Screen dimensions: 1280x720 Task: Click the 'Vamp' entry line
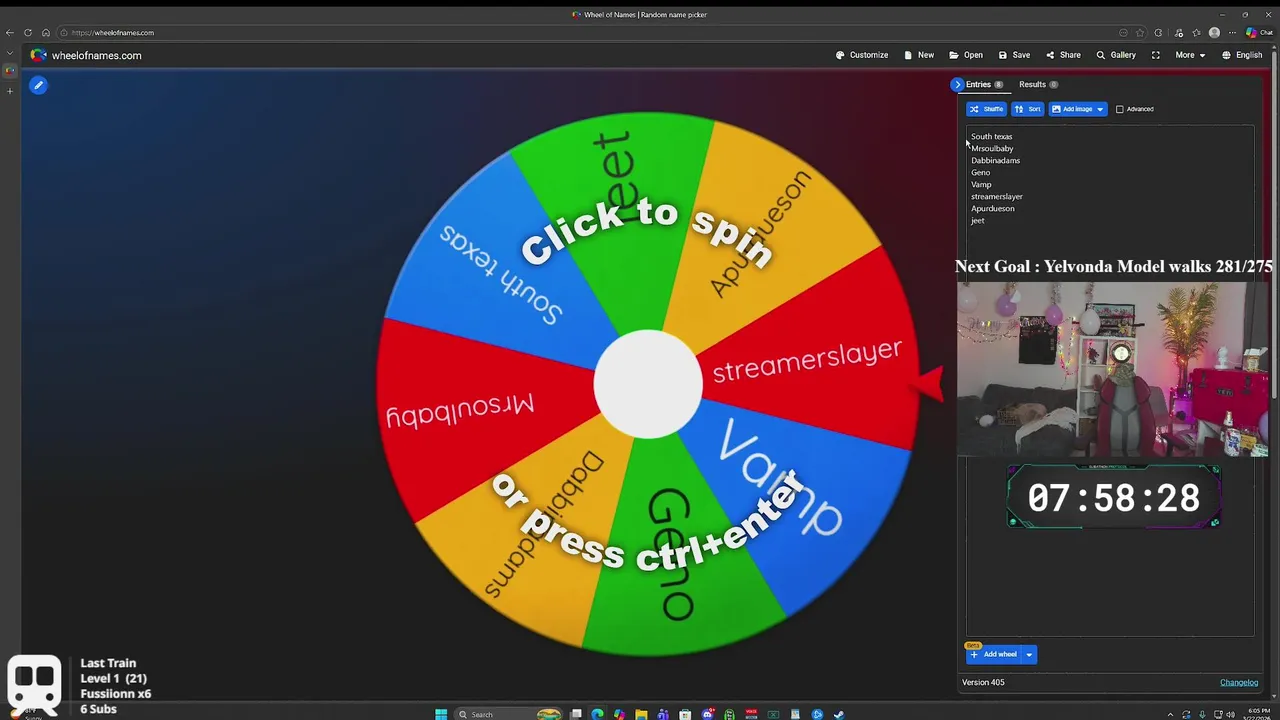[981, 184]
